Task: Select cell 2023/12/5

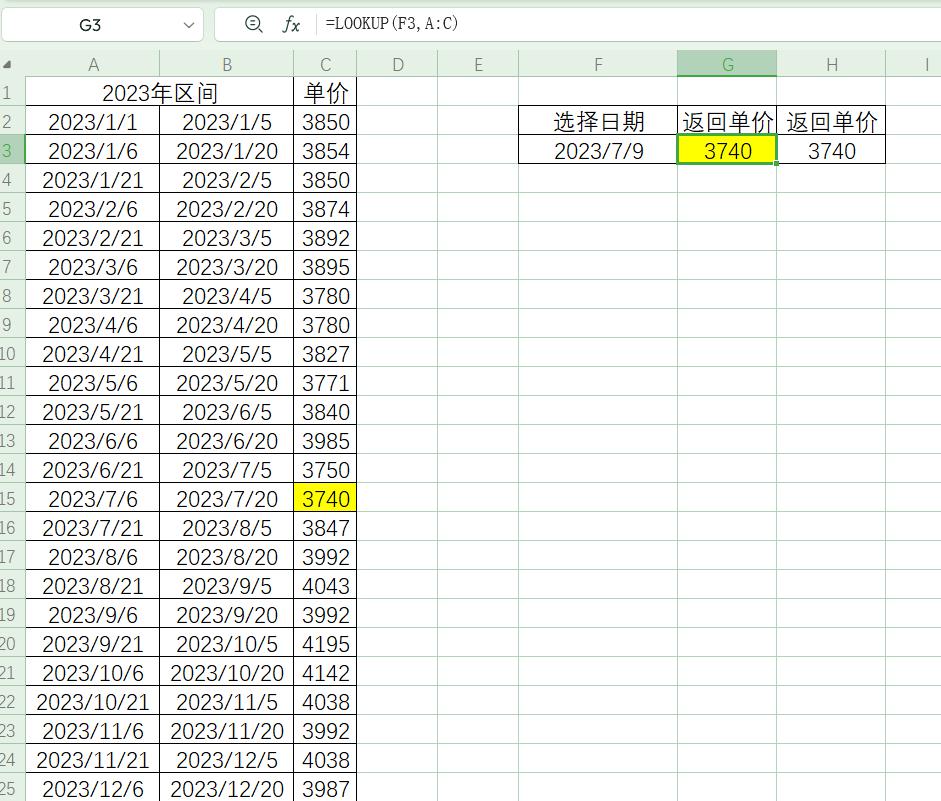Action: (227, 759)
